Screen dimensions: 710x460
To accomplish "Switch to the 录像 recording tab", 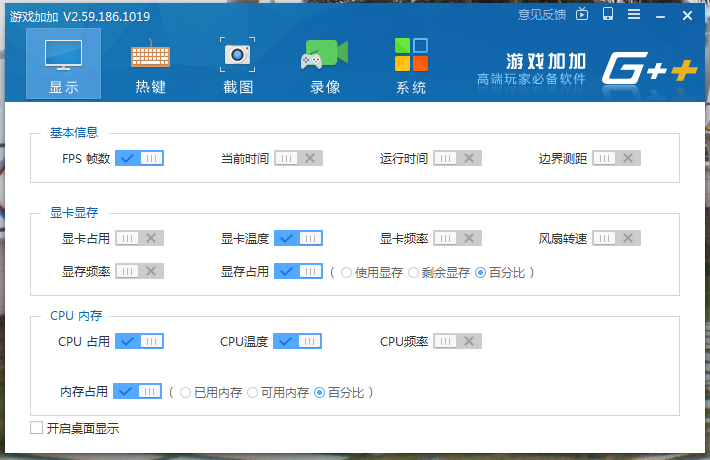I will pyautogui.click(x=325, y=66).
